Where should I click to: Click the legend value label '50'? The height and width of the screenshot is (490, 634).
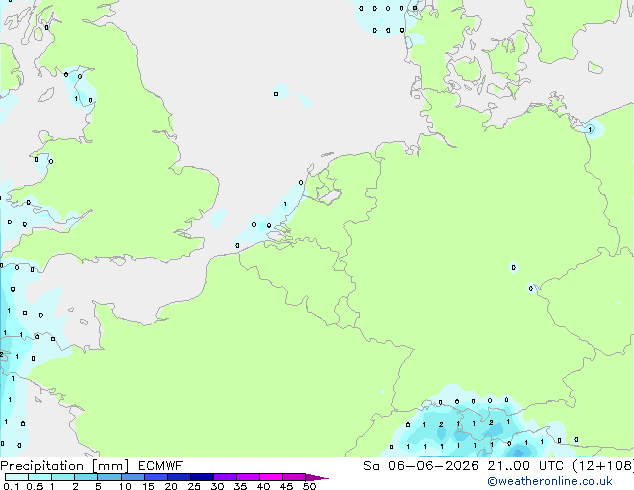309,486
